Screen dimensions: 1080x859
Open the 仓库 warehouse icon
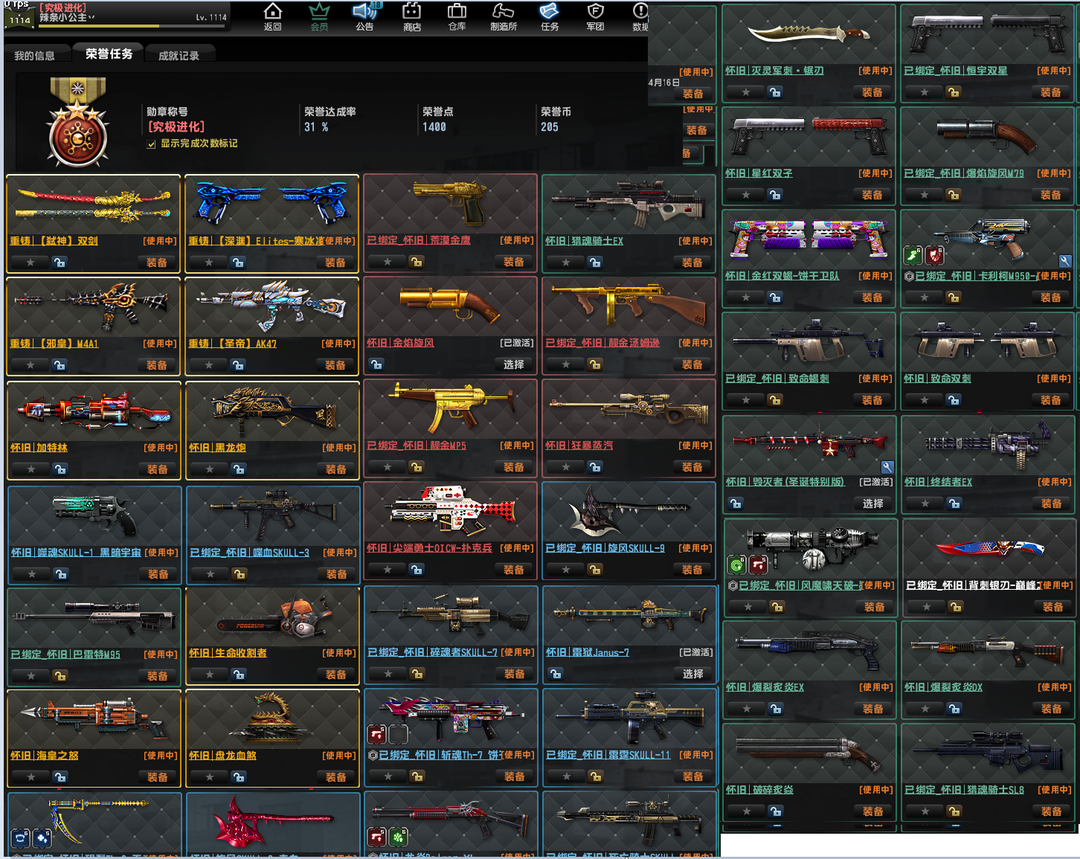click(457, 12)
